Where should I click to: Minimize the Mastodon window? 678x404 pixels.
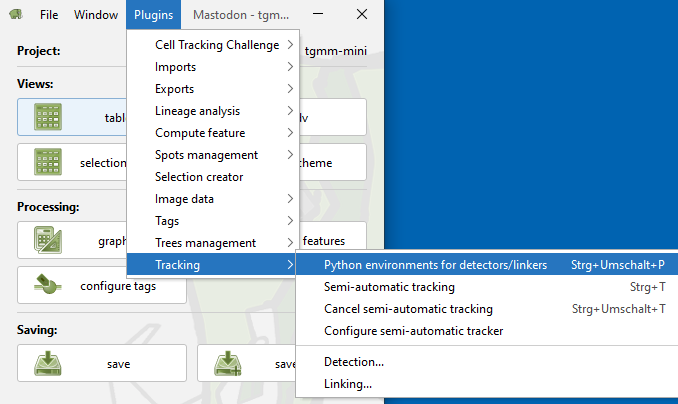(x=318, y=14)
